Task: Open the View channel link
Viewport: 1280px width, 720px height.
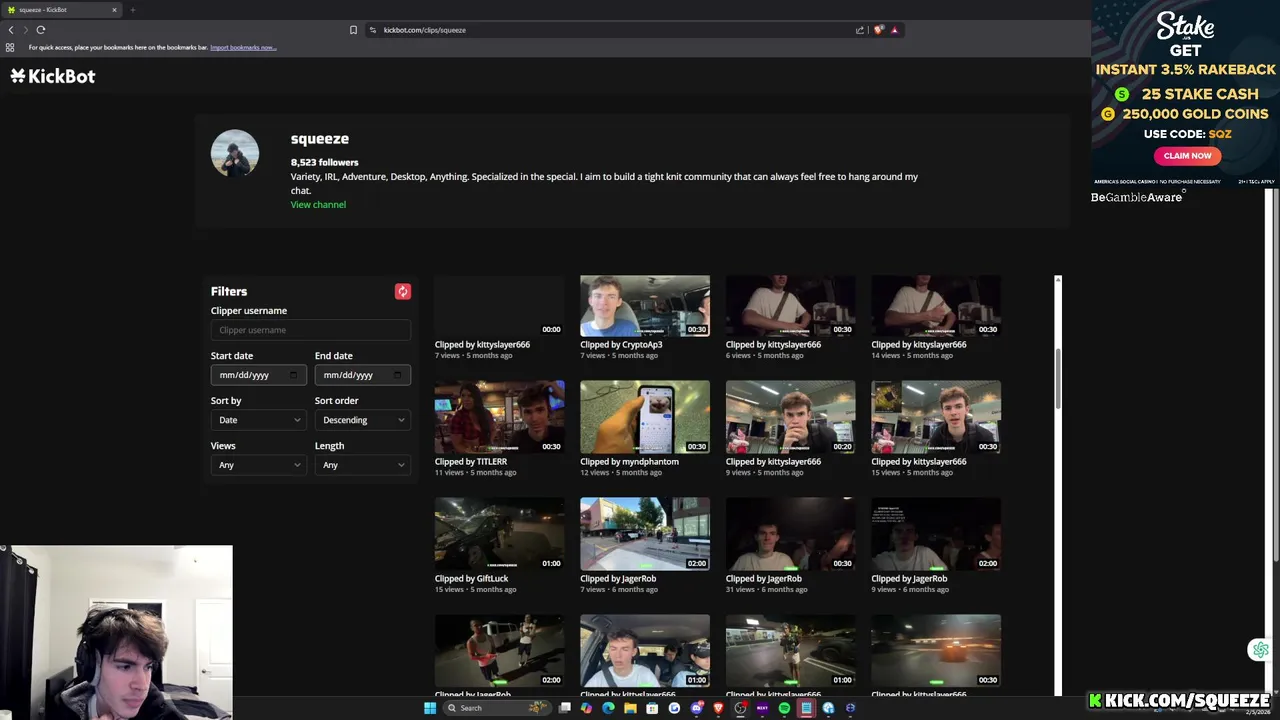Action: tap(318, 204)
